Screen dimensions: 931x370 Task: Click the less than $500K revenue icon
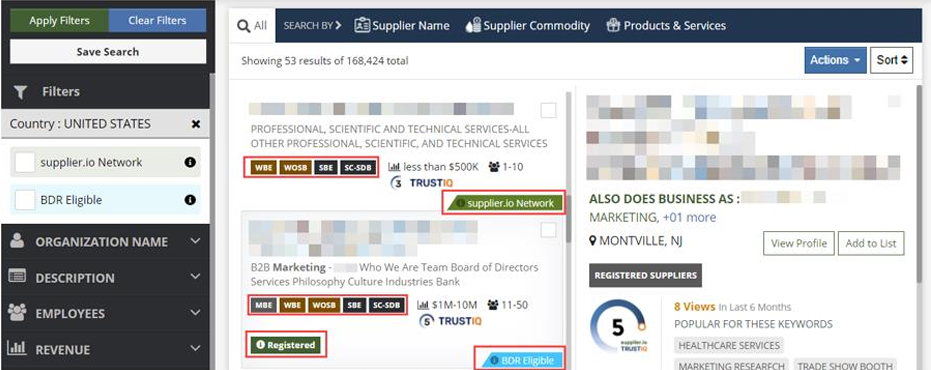(393, 167)
